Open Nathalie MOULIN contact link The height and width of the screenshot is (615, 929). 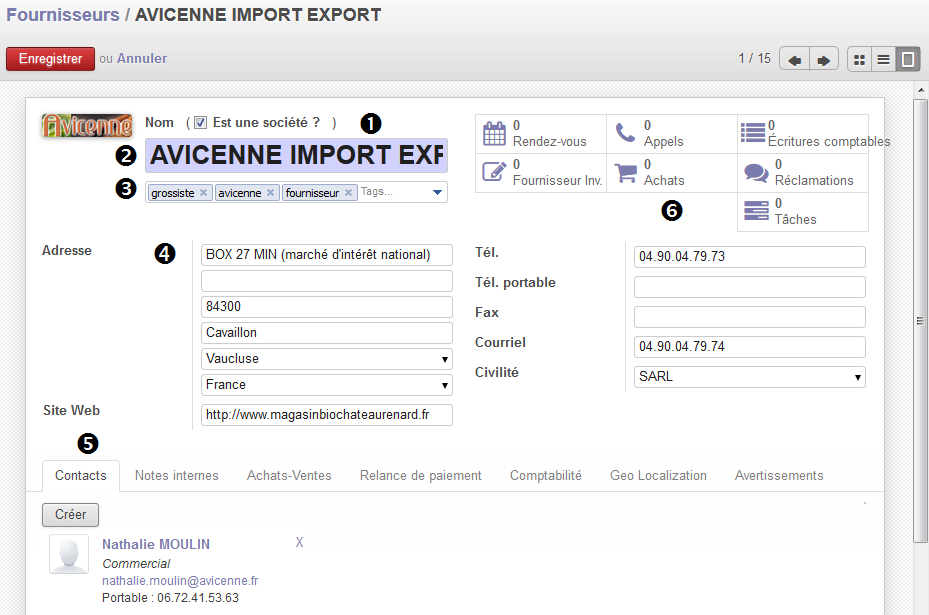[156, 544]
